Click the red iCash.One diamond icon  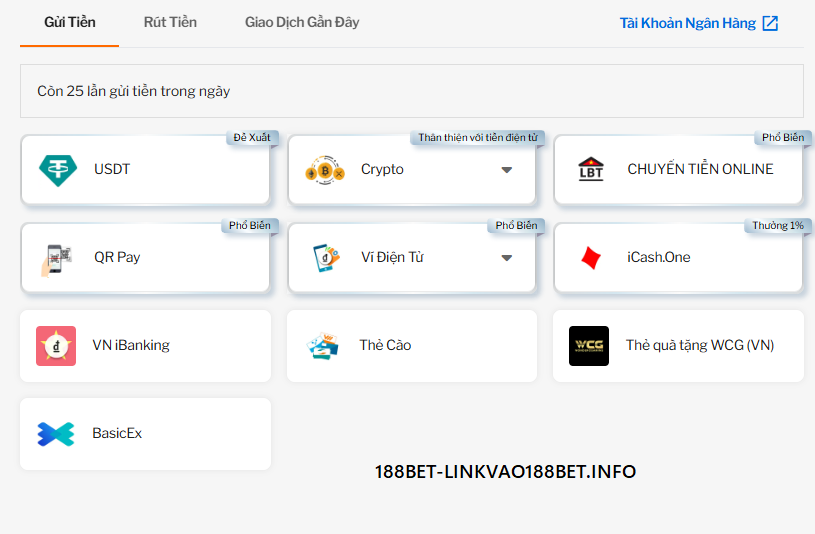coord(590,258)
